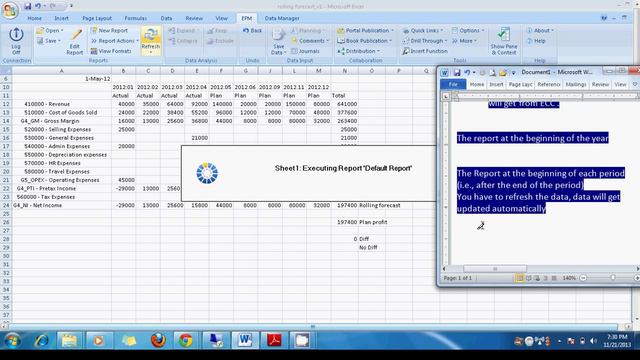Open the Options dropdown in Tools
This screenshot has height=360, width=640.
tap(468, 31)
